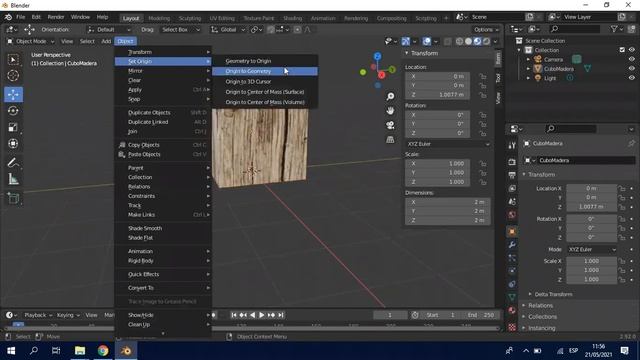Uncheck the Collection exclude checkbox
The width and height of the screenshot is (640, 360).
tap(622, 50)
